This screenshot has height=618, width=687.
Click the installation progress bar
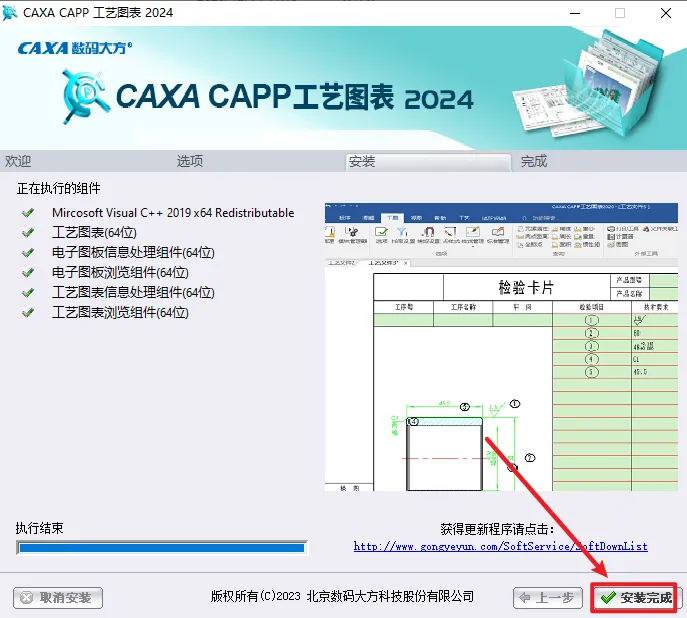162,547
